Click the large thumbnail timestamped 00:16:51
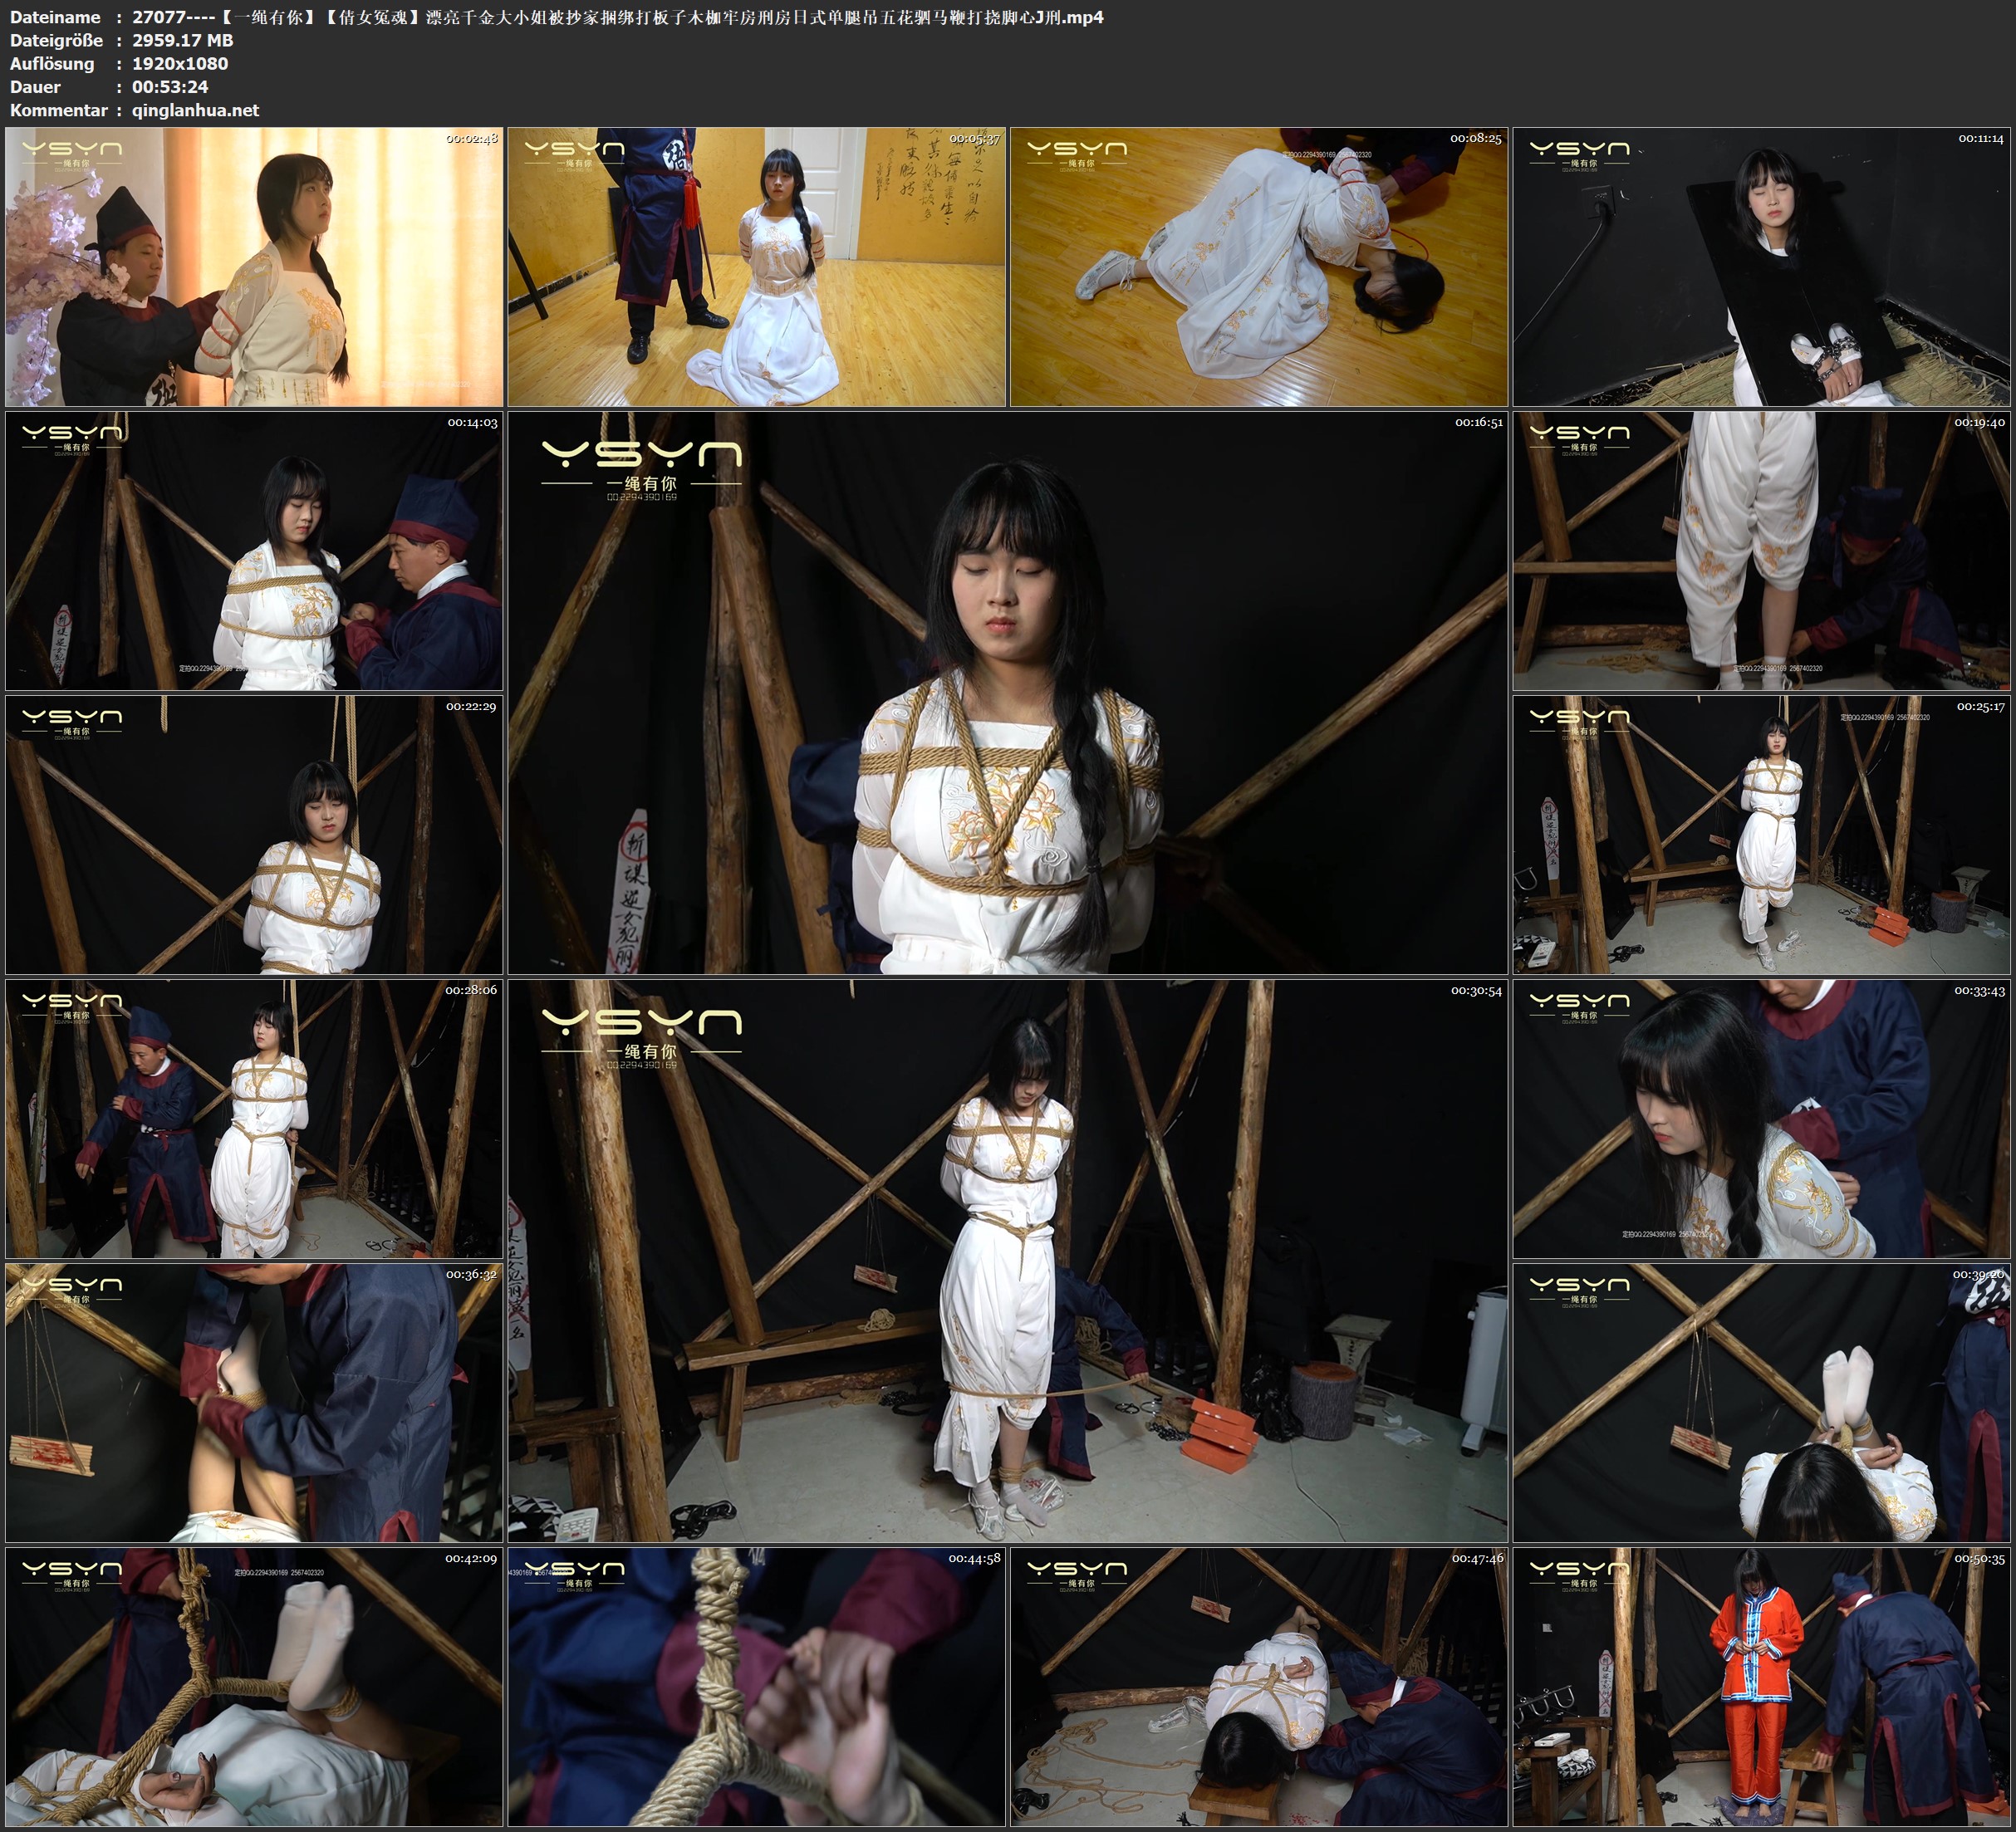Image resolution: width=2016 pixels, height=1832 pixels. pyautogui.click(x=1007, y=693)
